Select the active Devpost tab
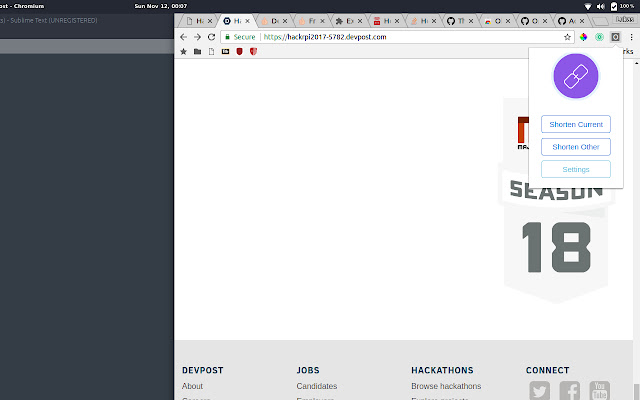The width and height of the screenshot is (640, 400). [x=236, y=21]
